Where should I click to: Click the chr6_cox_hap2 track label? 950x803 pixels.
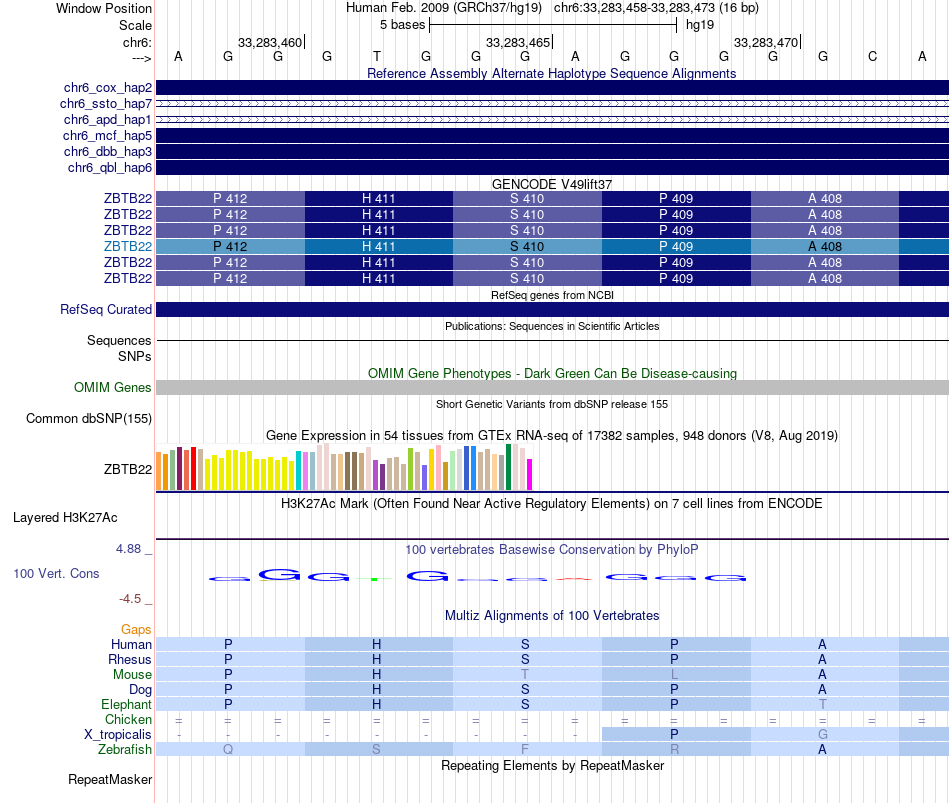[x=108, y=88]
